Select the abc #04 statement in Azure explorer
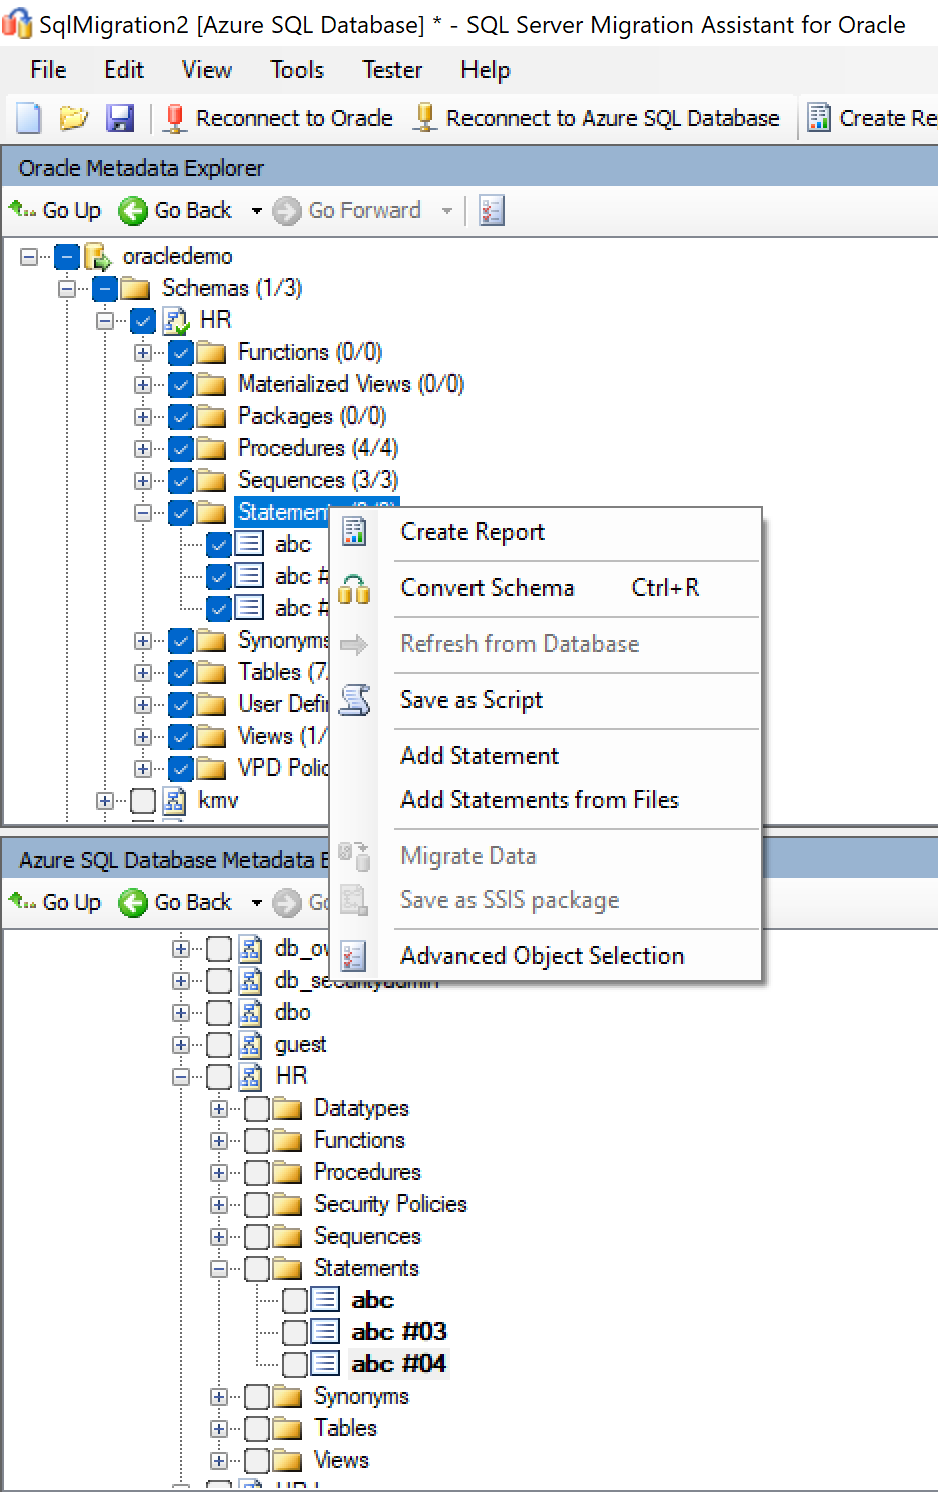The image size is (938, 1492). coord(397,1363)
